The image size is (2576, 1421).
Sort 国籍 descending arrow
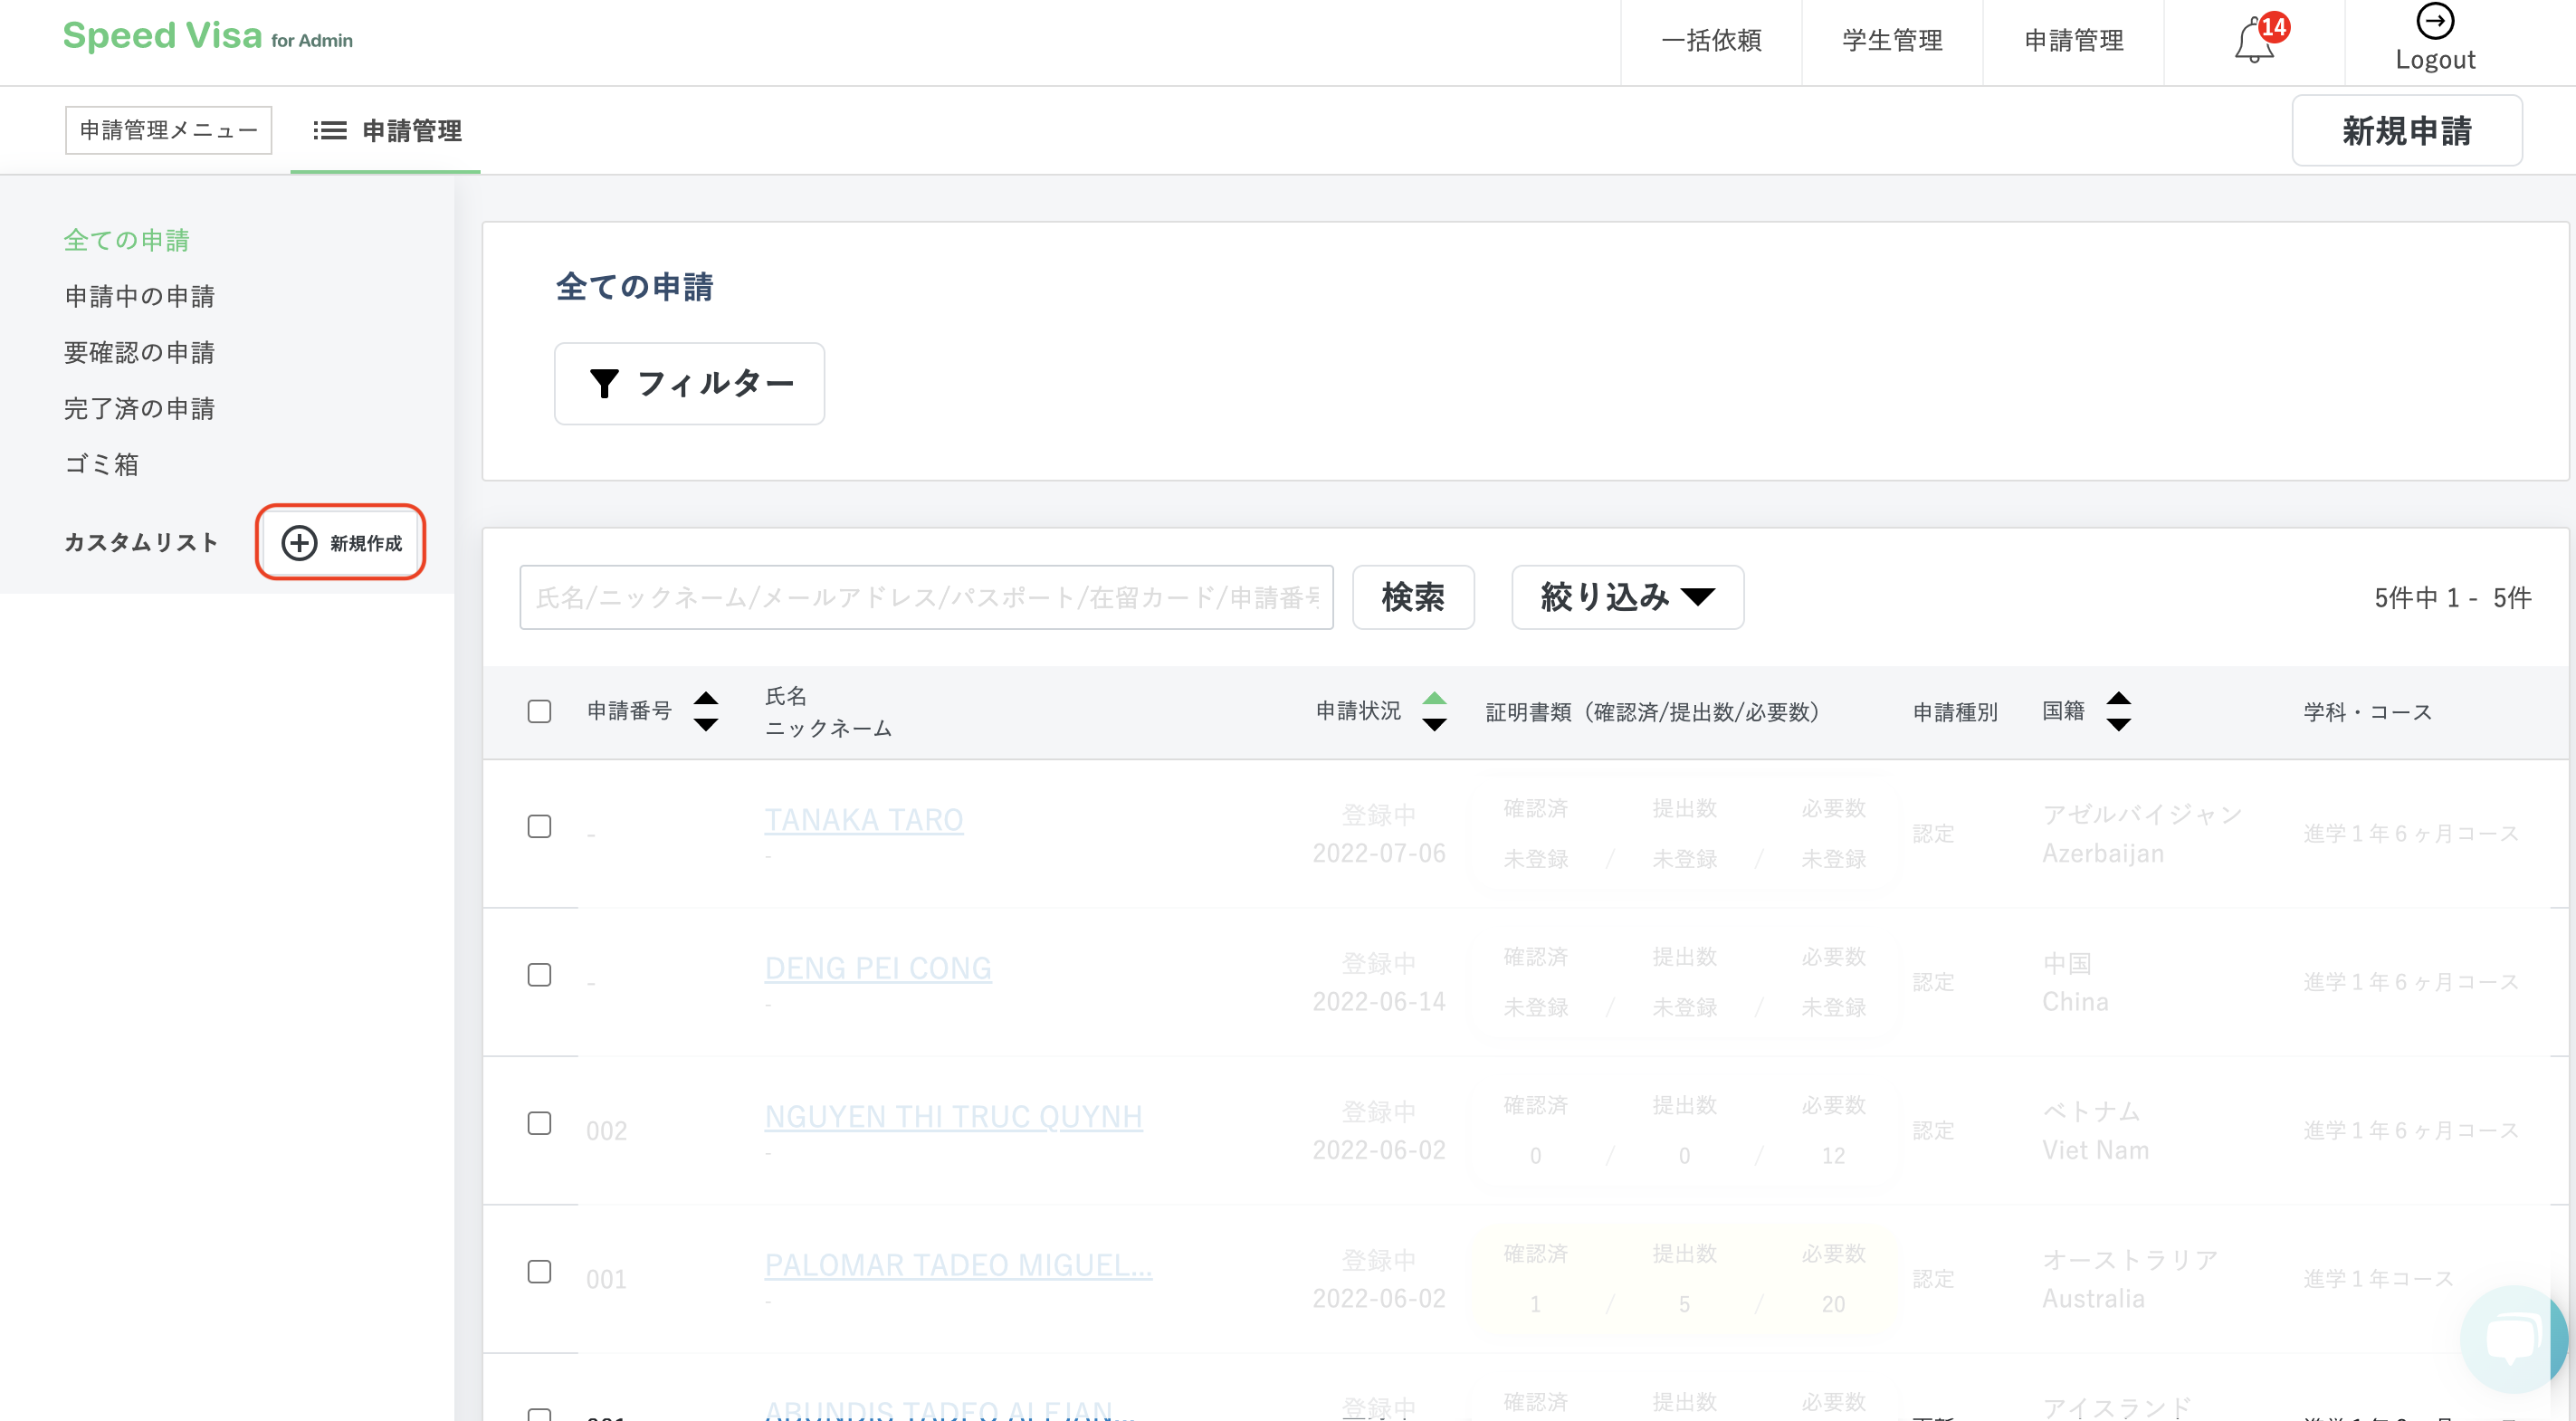(x=2118, y=724)
